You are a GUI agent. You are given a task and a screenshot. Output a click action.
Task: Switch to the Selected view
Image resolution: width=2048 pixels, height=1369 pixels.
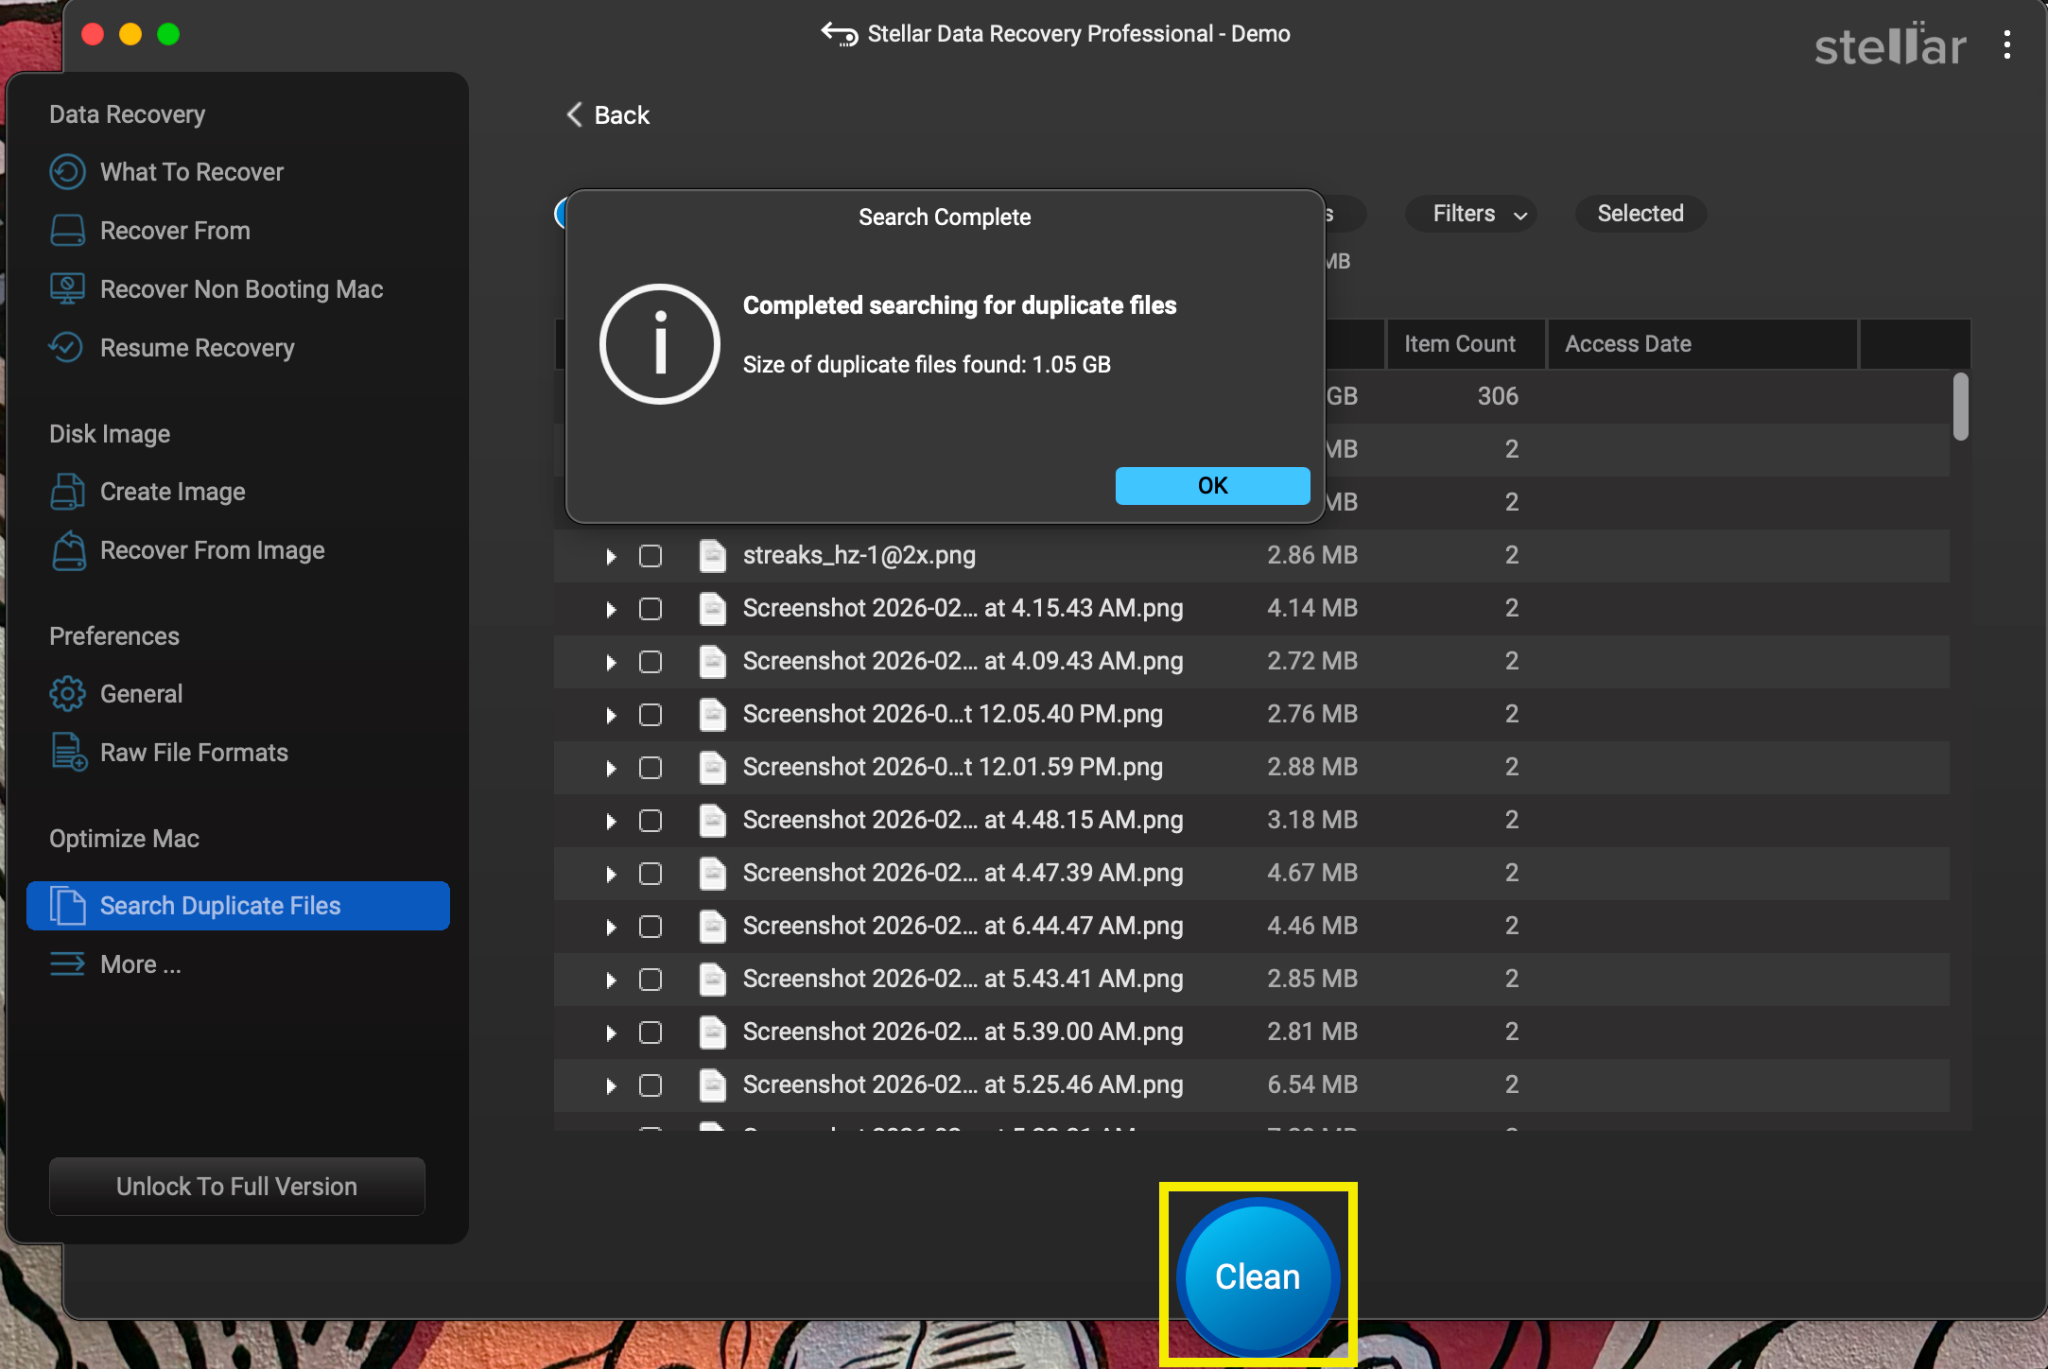click(1639, 213)
